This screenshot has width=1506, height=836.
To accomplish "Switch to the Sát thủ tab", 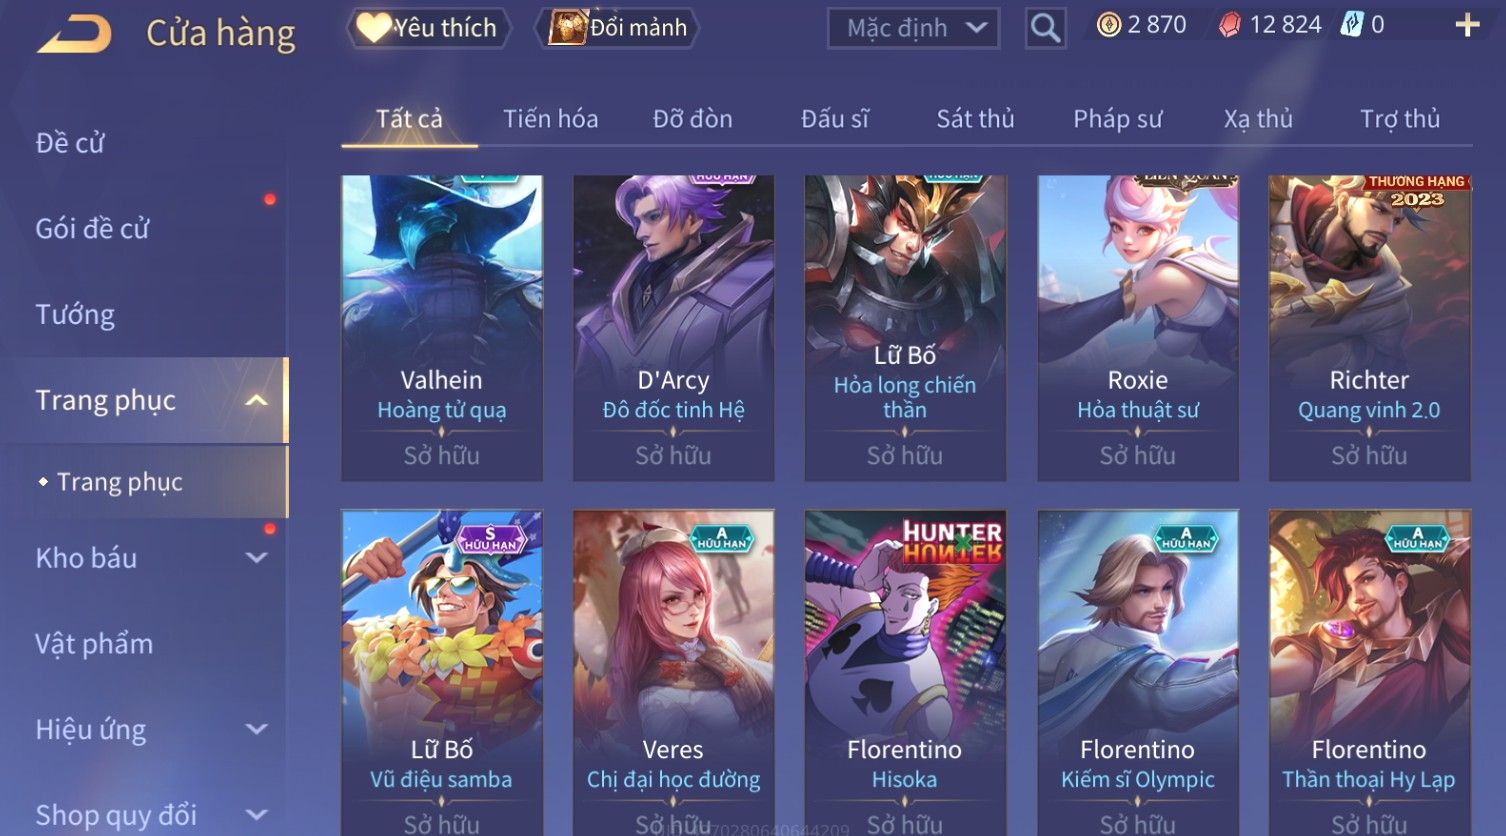I will [975, 119].
